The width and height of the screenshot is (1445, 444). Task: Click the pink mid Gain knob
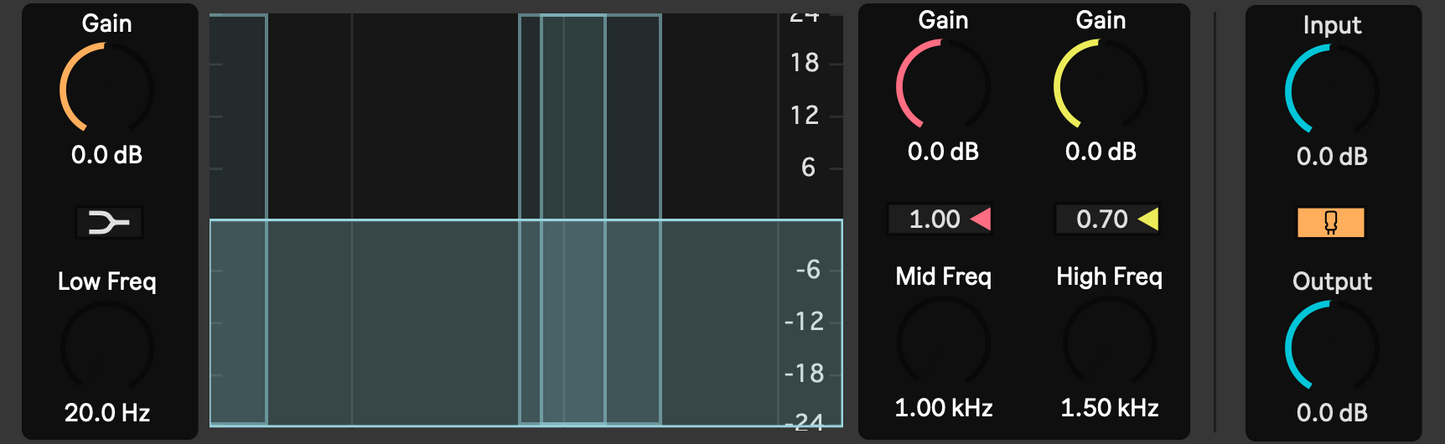click(x=942, y=88)
